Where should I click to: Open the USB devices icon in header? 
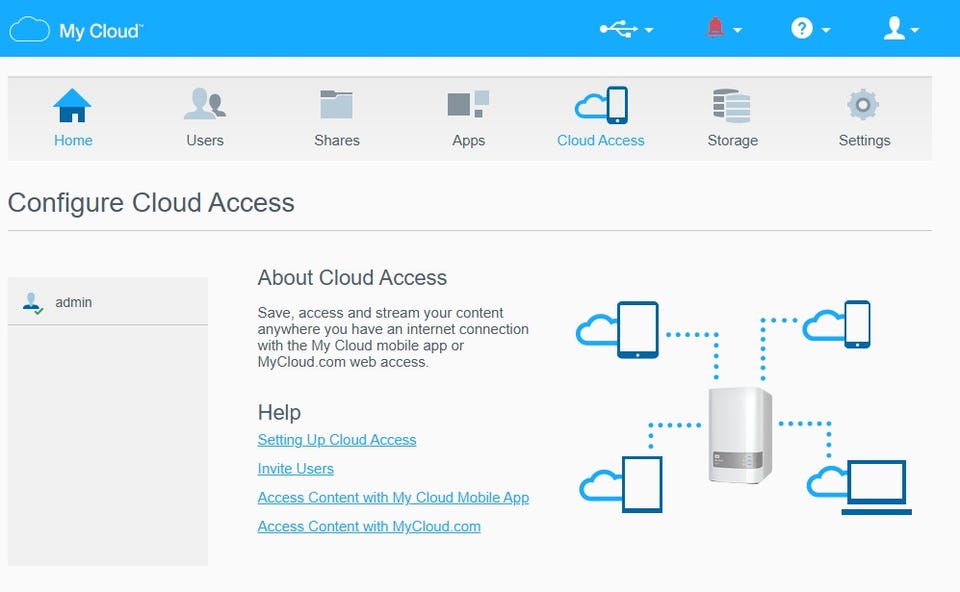pyautogui.click(x=618, y=29)
